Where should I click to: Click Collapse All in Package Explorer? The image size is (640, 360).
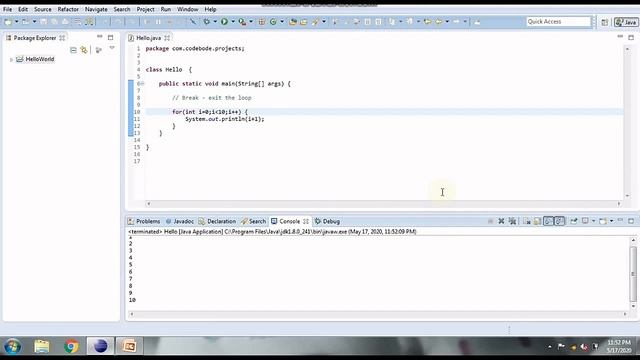pyautogui.click(x=73, y=50)
